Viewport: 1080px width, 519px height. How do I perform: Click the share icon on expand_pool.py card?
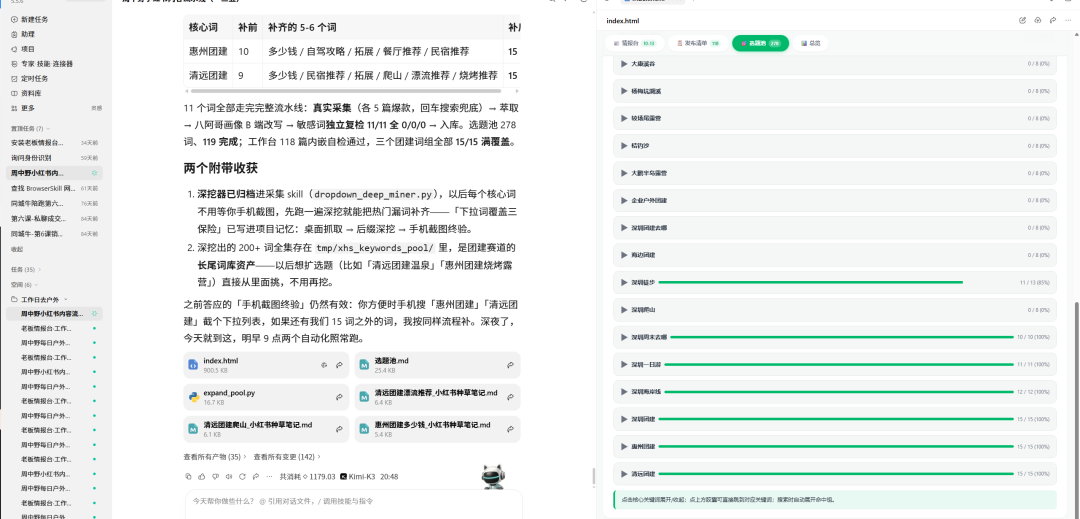(x=340, y=397)
